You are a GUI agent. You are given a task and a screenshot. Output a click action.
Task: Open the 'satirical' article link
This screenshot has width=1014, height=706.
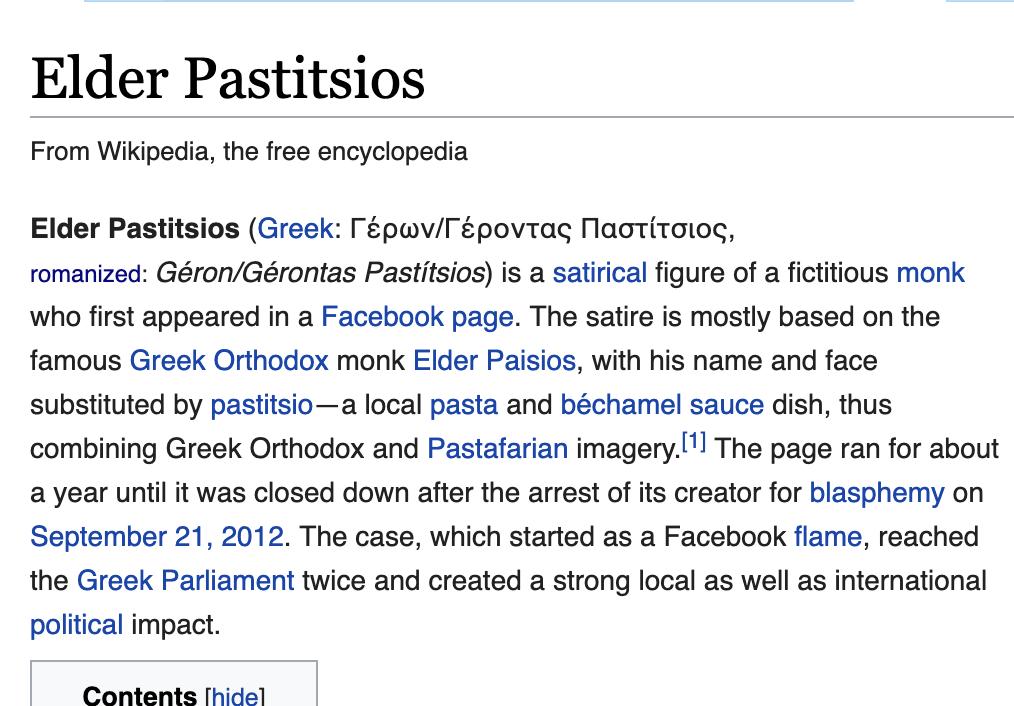[599, 273]
